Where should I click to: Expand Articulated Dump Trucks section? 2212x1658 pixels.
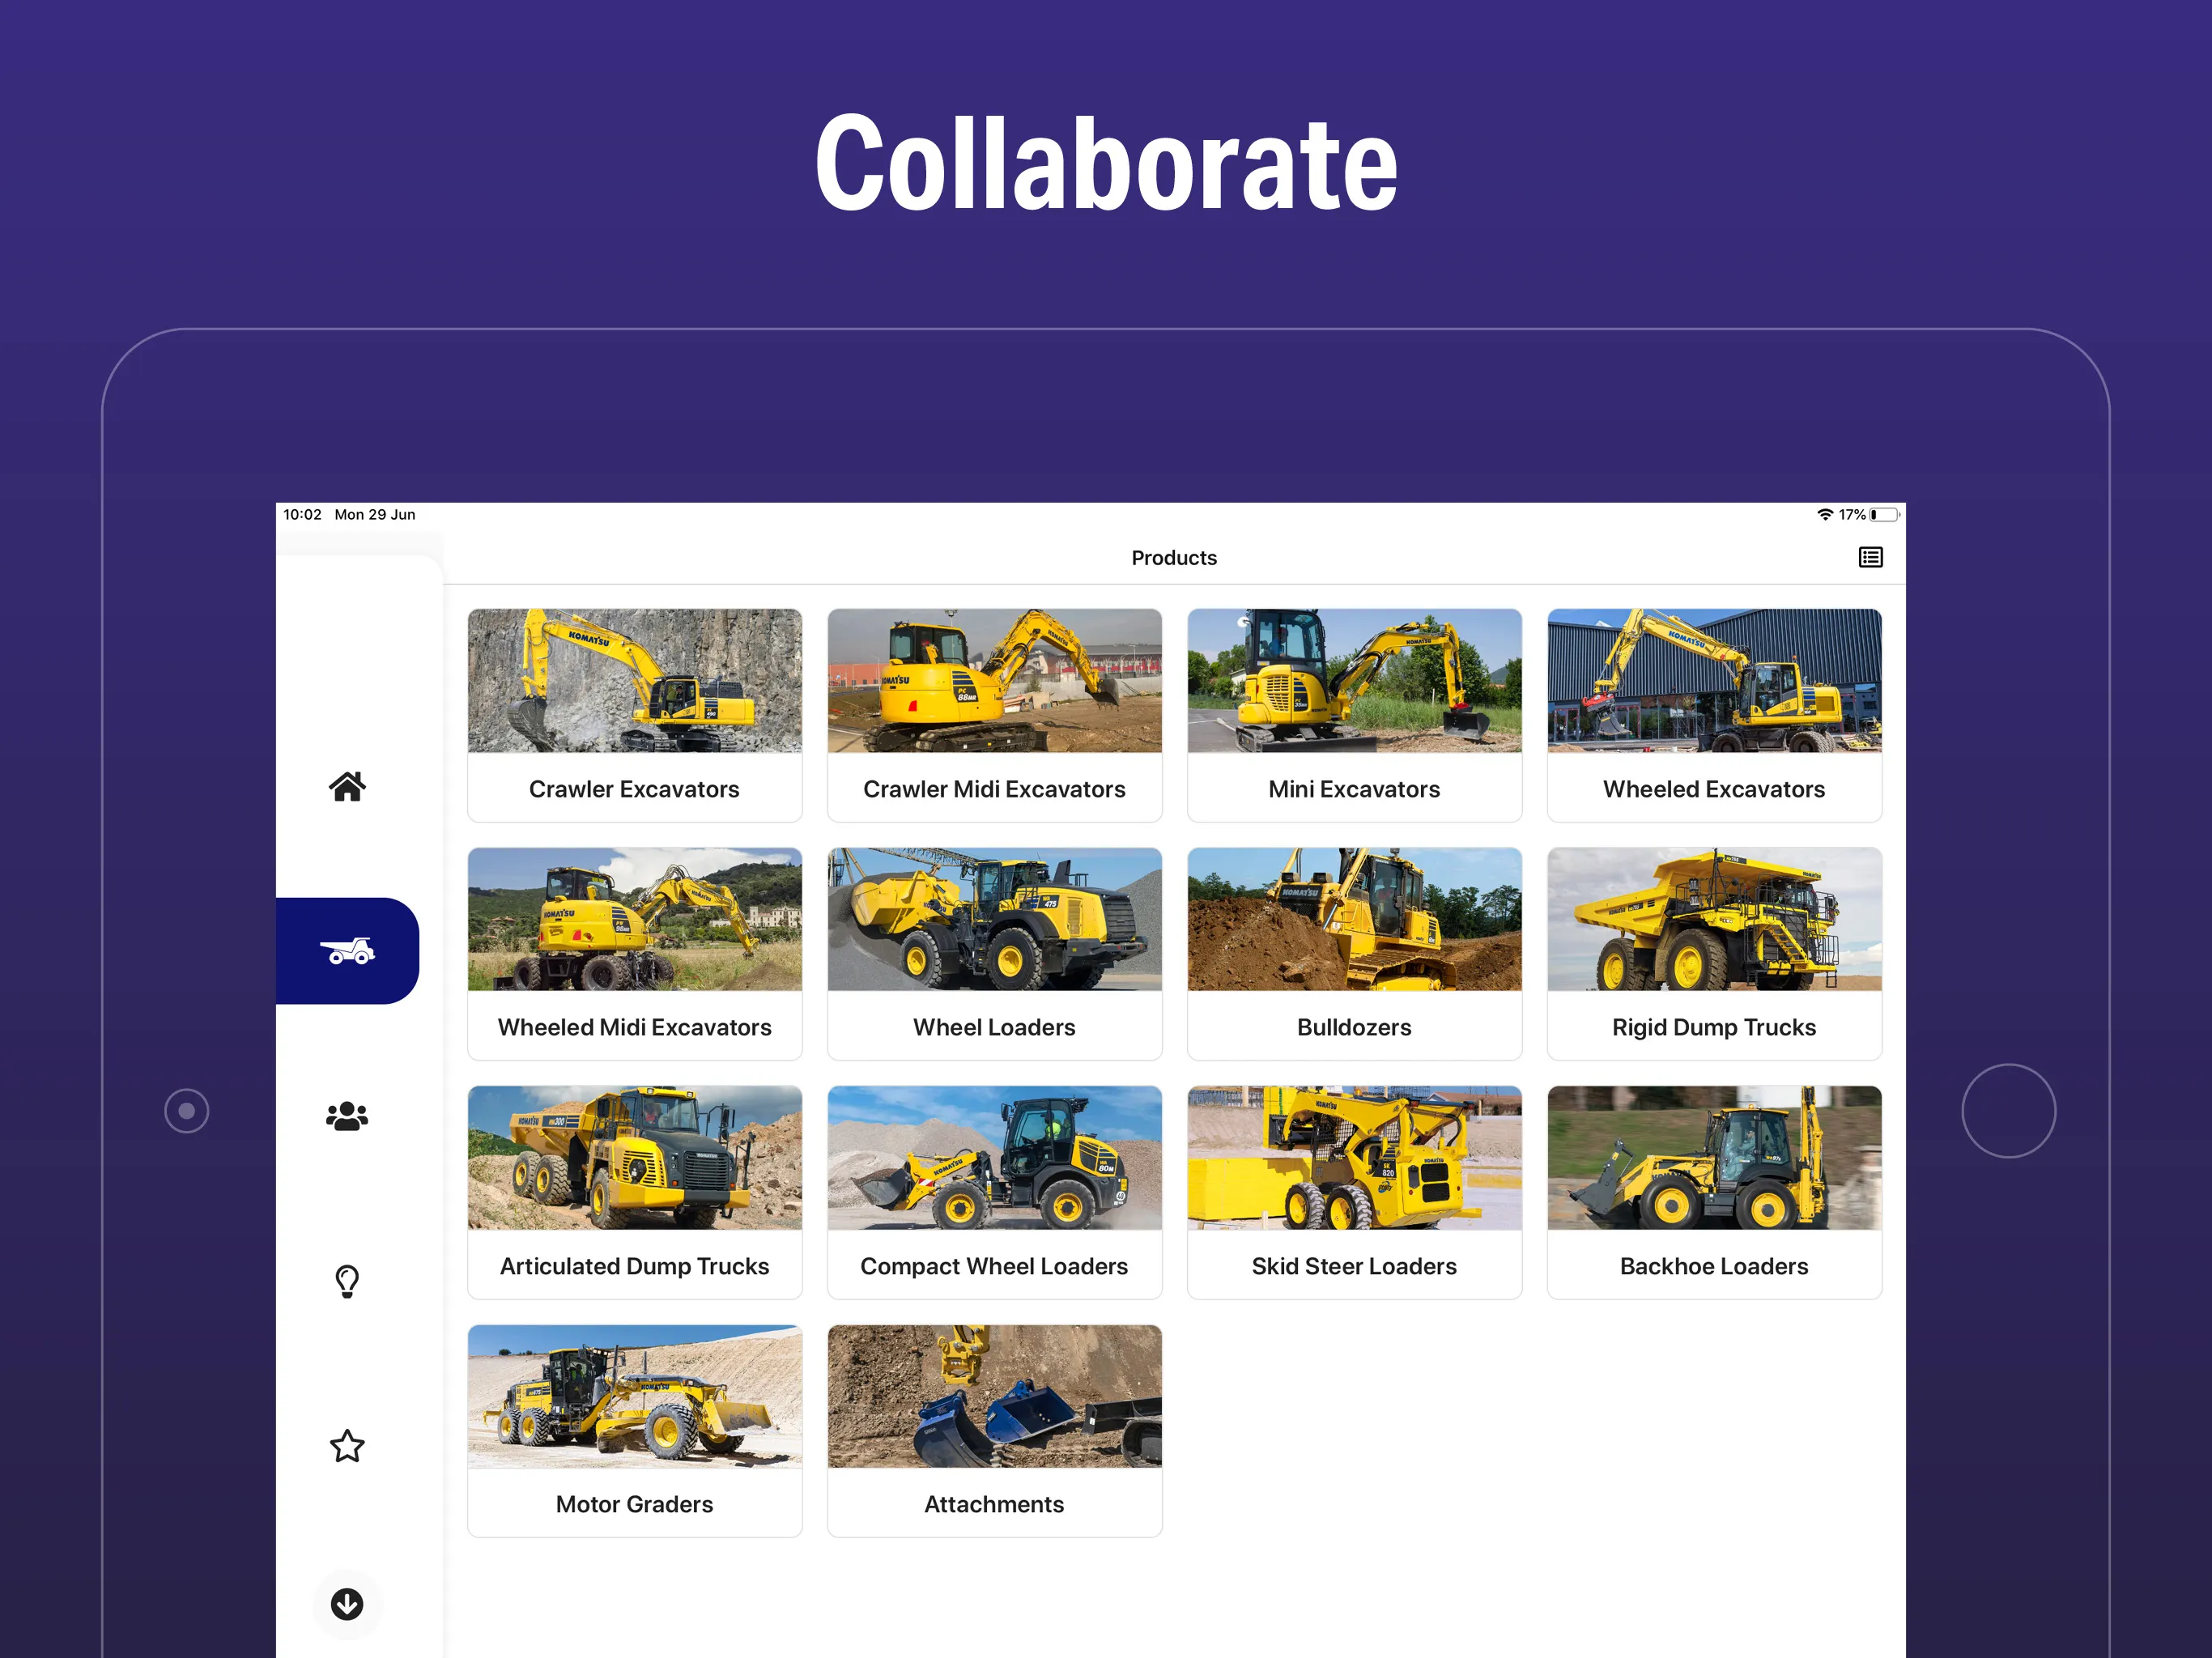(632, 1189)
